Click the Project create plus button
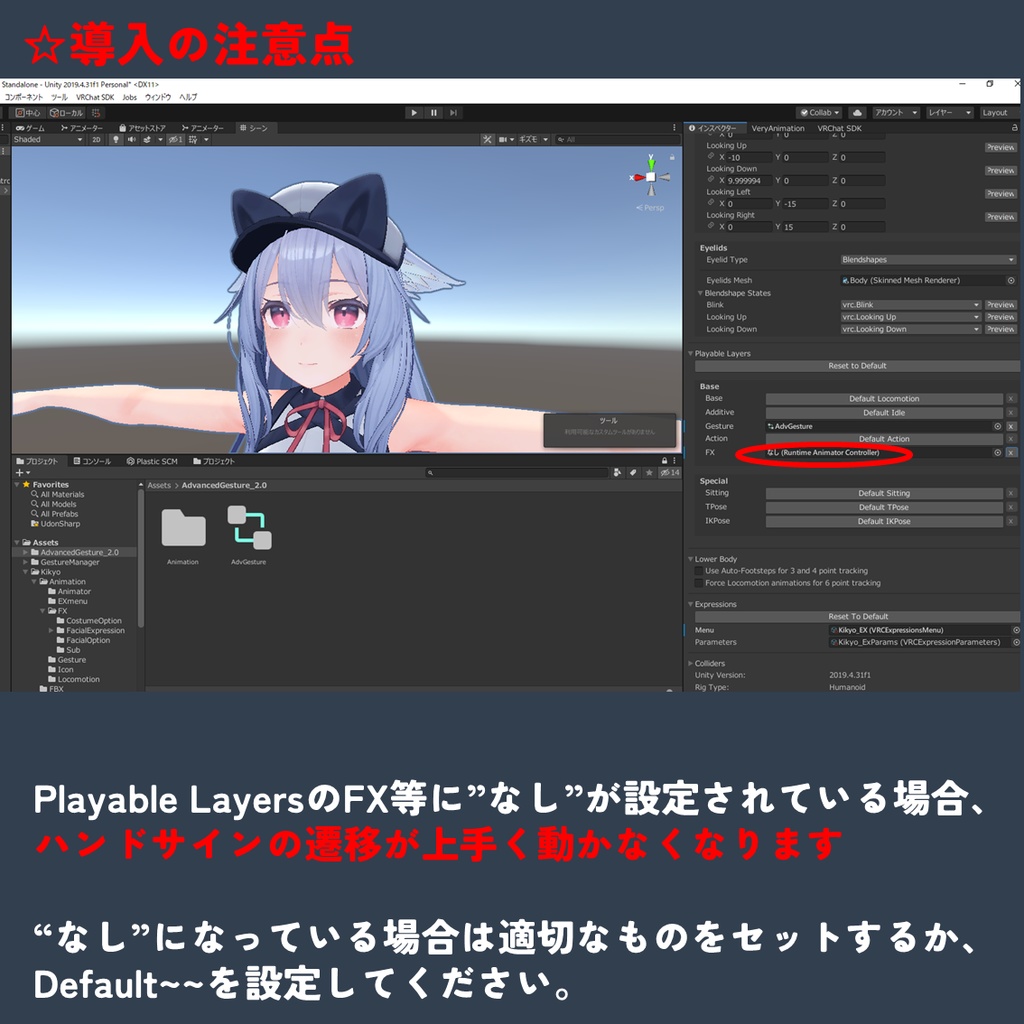Screen dimensions: 1024x1024 pyautogui.click(x=22, y=473)
